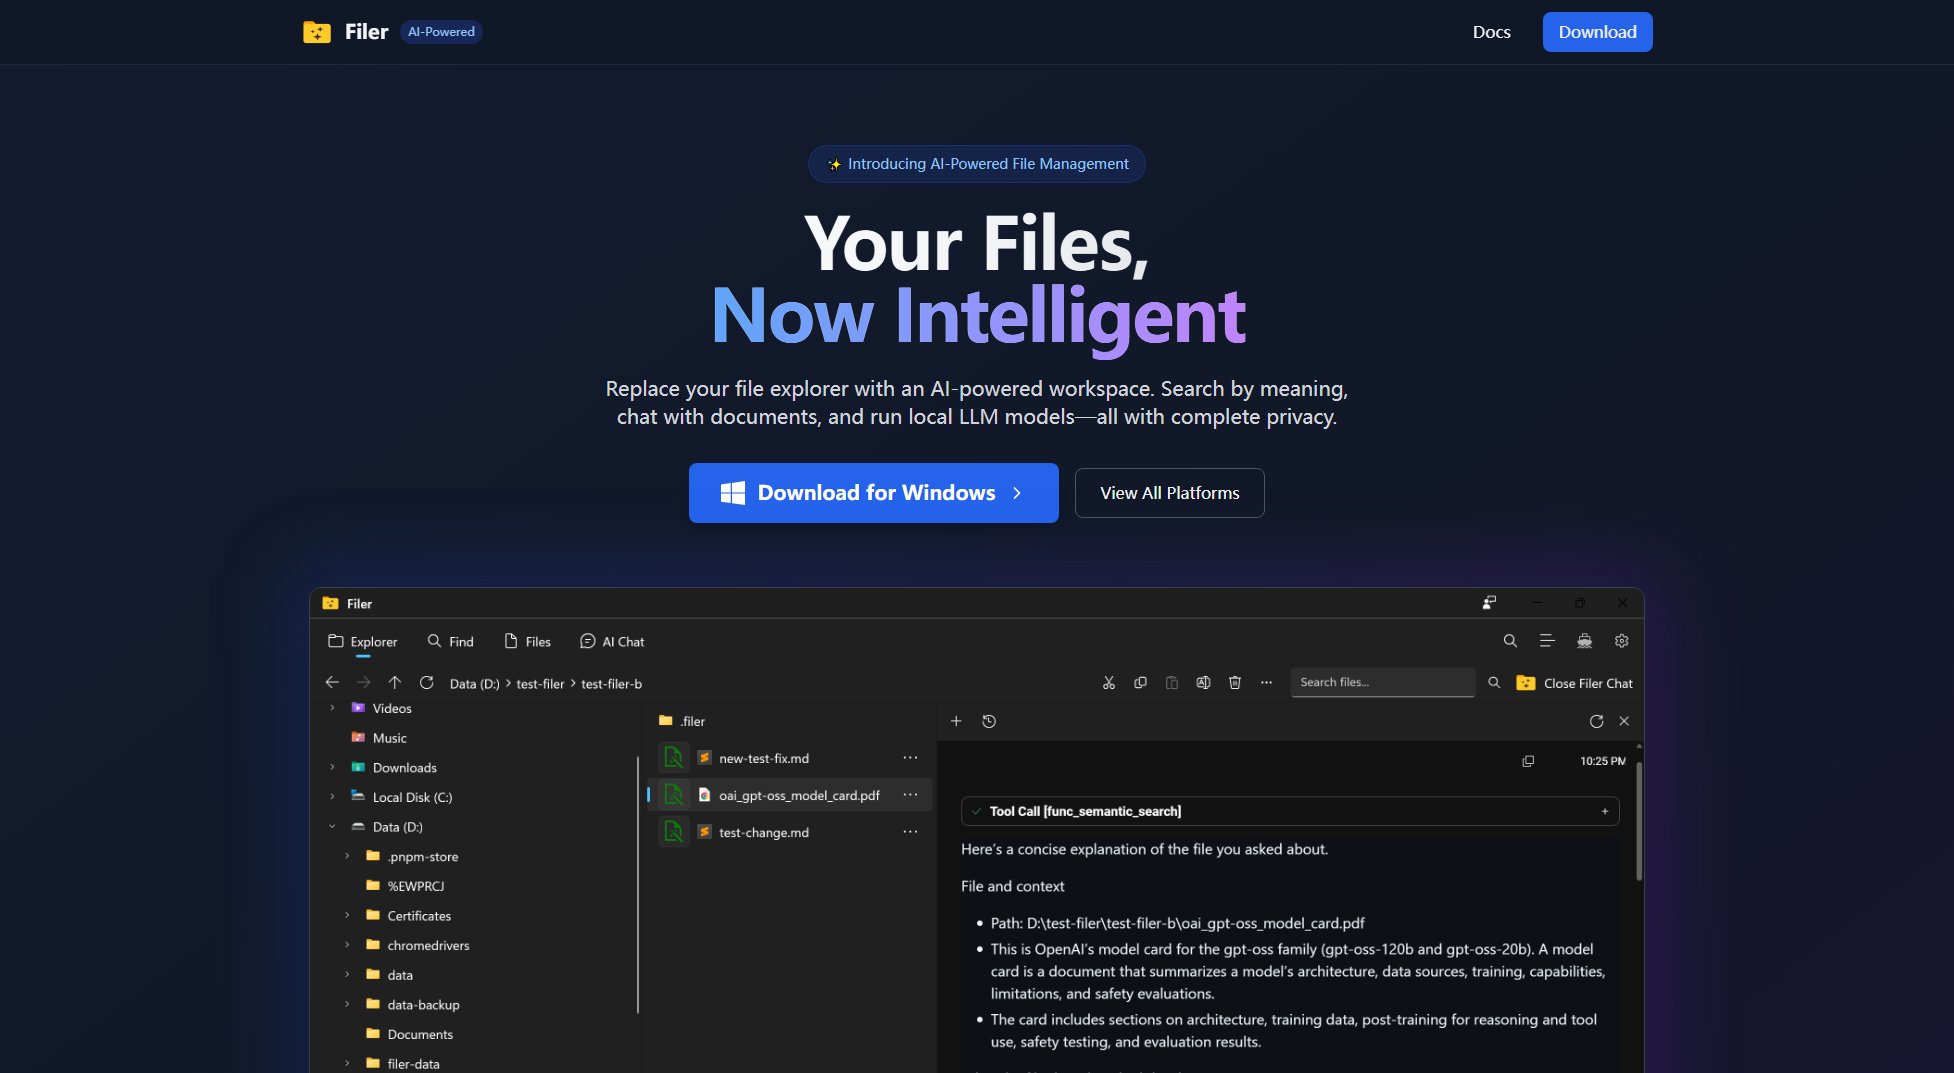Image resolution: width=1954 pixels, height=1073 pixels.
Task: Open the .filer folder in file list
Action: pos(682,721)
